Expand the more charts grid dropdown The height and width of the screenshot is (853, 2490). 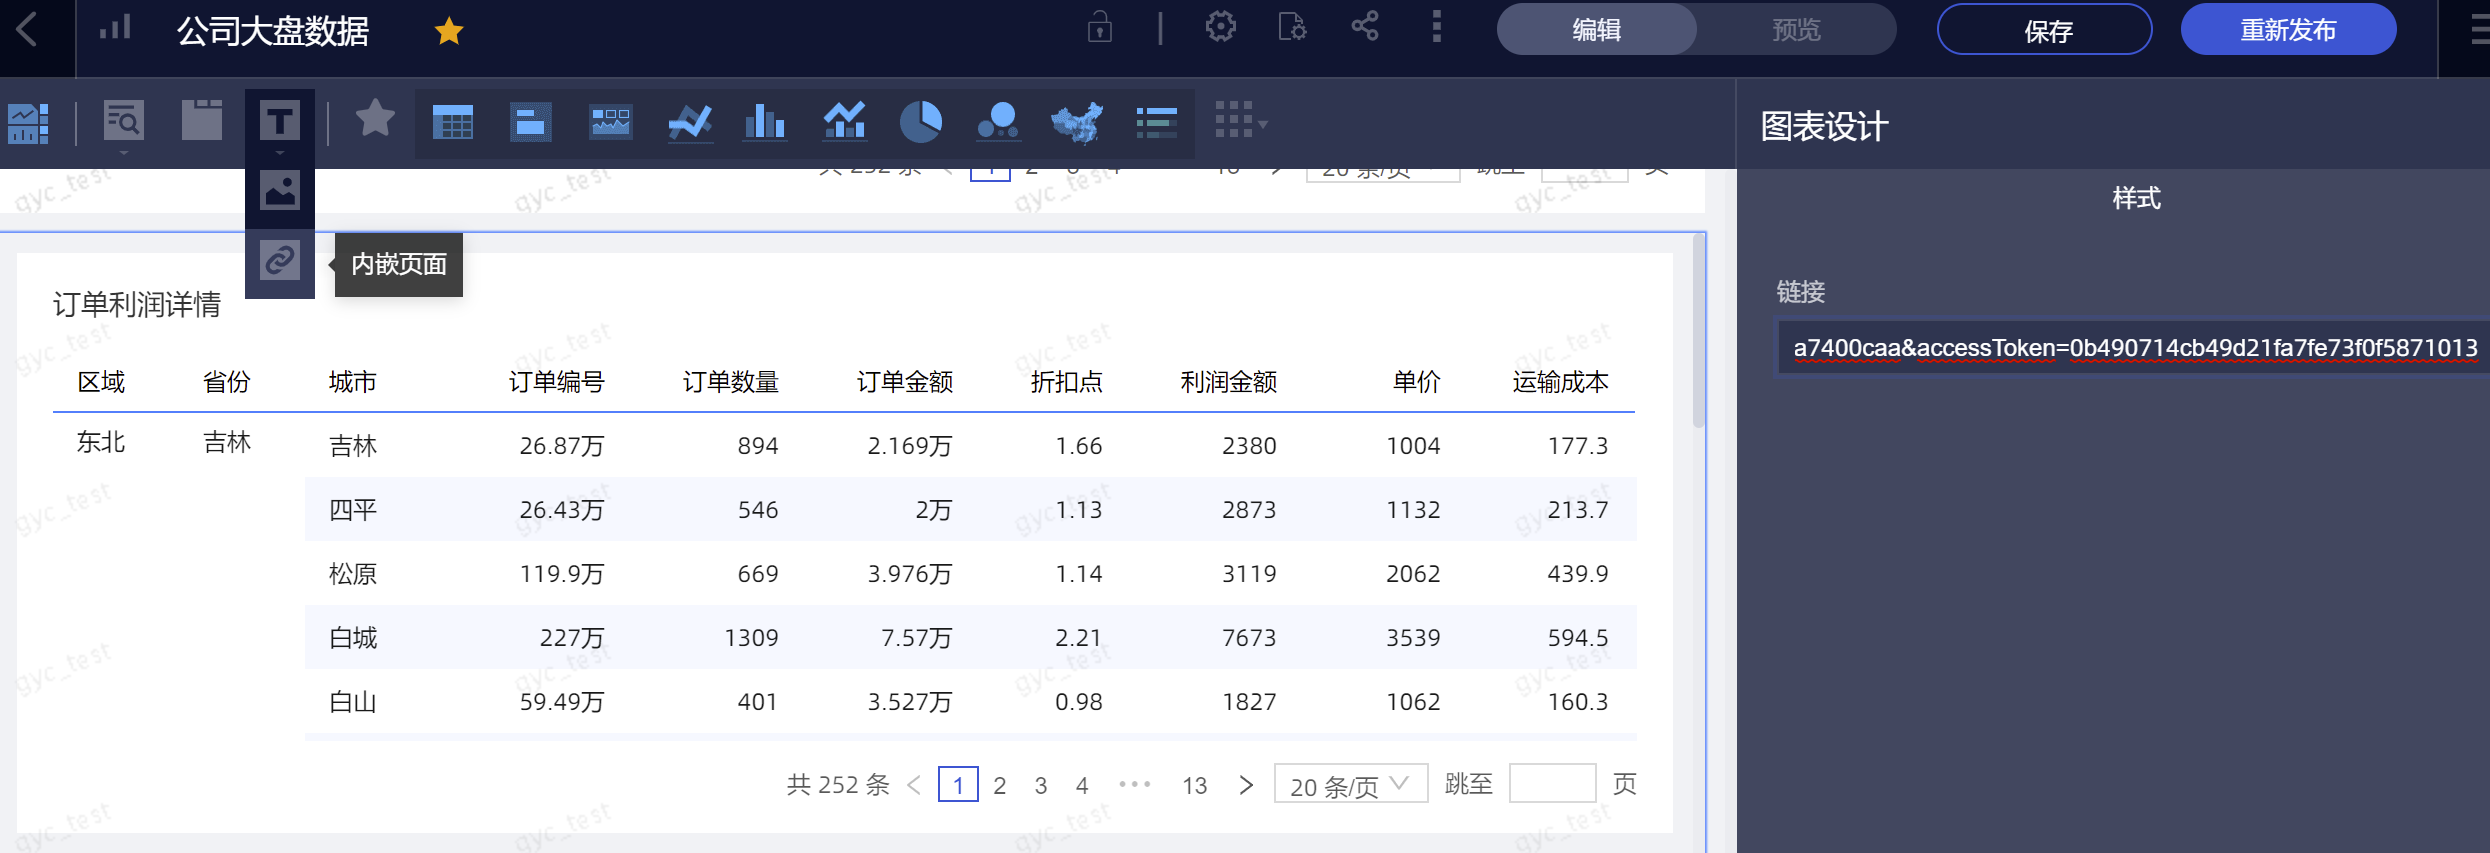click(x=1241, y=121)
